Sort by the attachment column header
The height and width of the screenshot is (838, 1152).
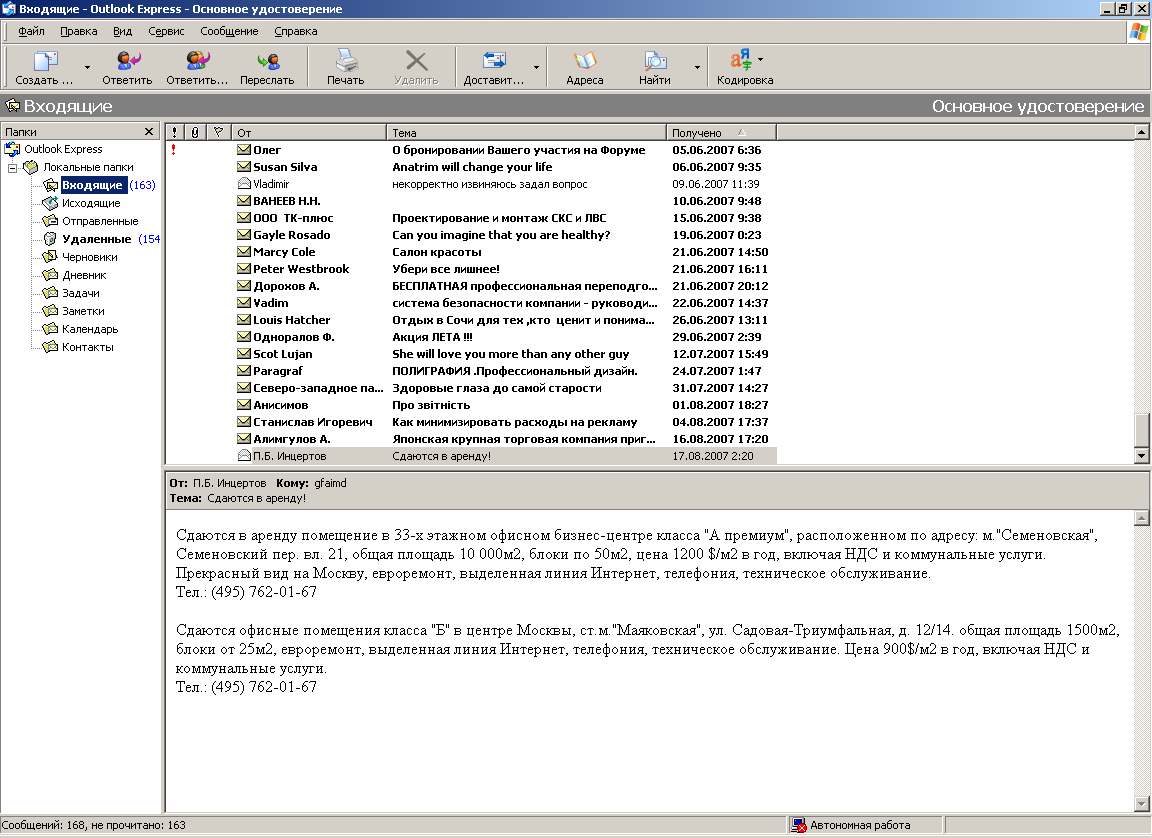[x=195, y=132]
